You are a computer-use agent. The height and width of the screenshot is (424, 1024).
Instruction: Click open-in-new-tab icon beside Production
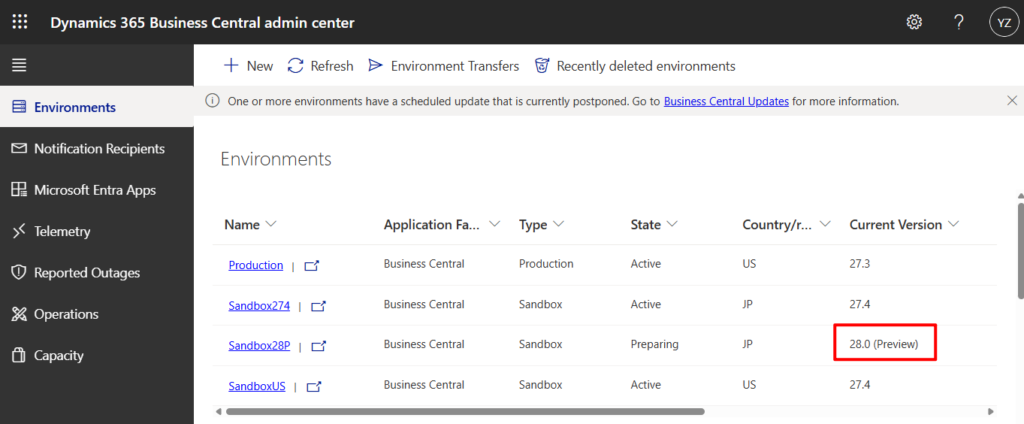click(312, 265)
